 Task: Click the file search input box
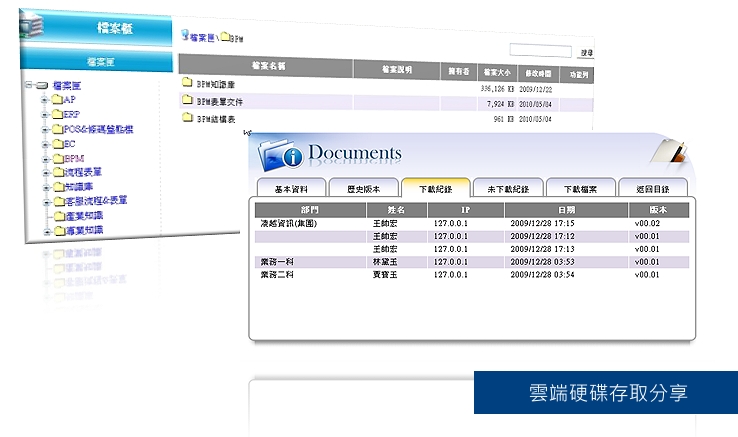tap(540, 51)
